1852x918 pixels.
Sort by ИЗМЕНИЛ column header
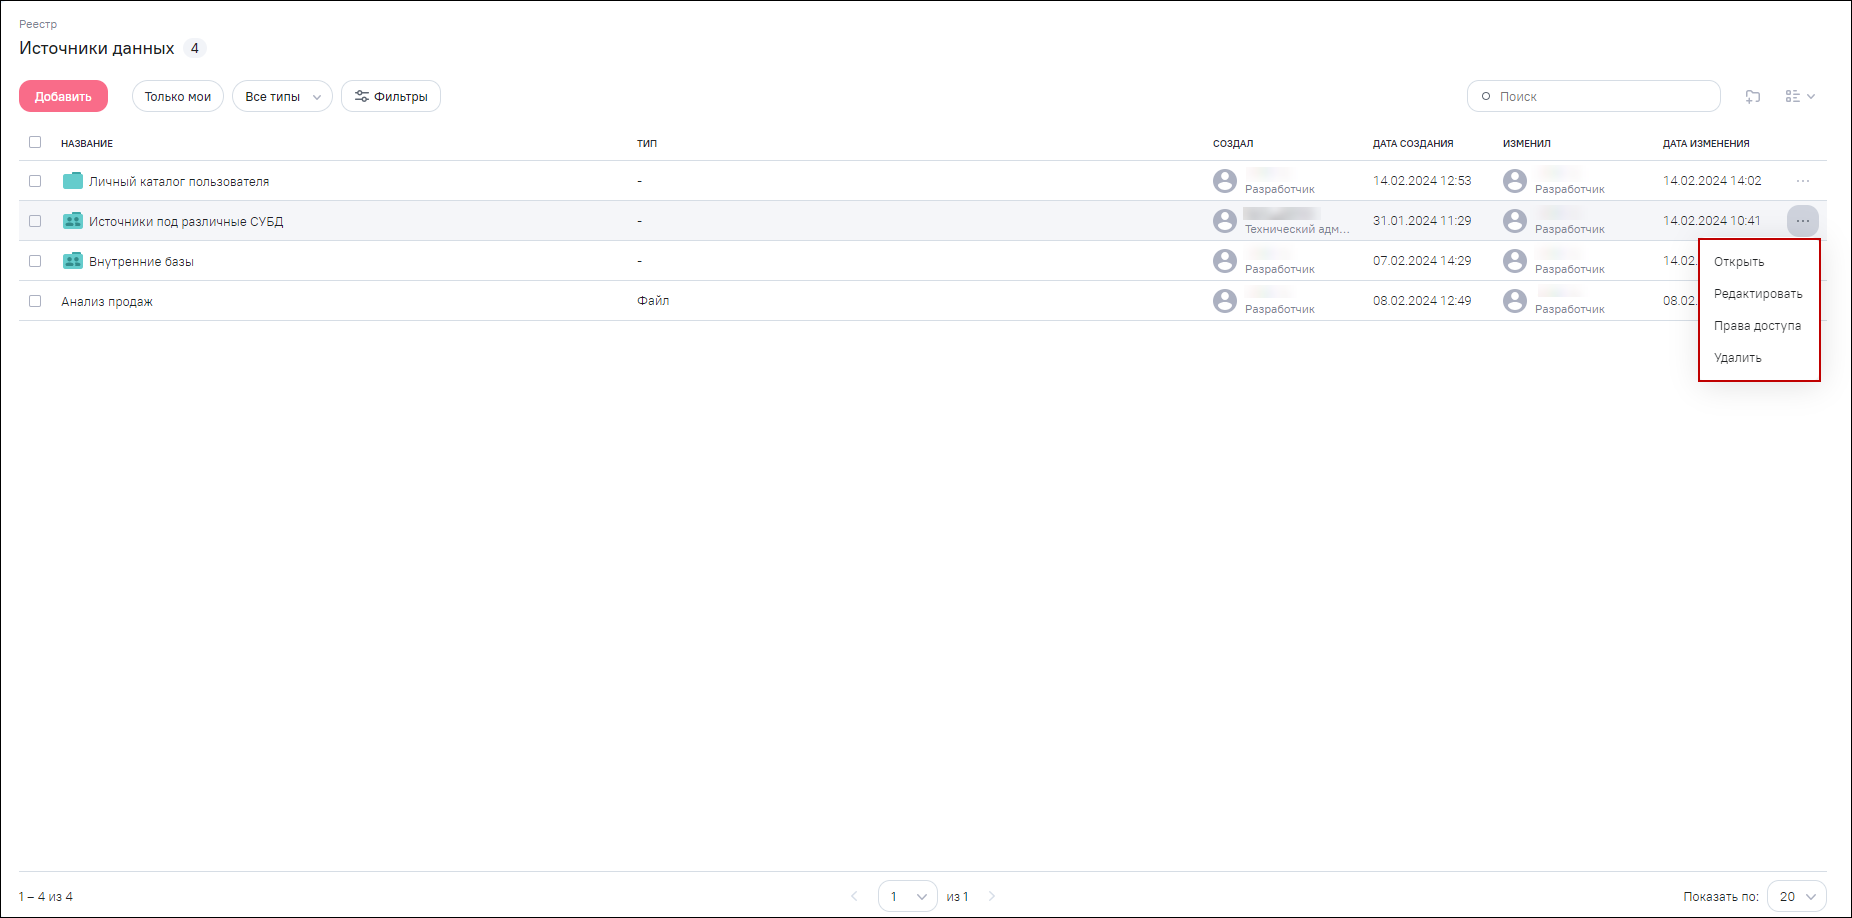(1527, 143)
